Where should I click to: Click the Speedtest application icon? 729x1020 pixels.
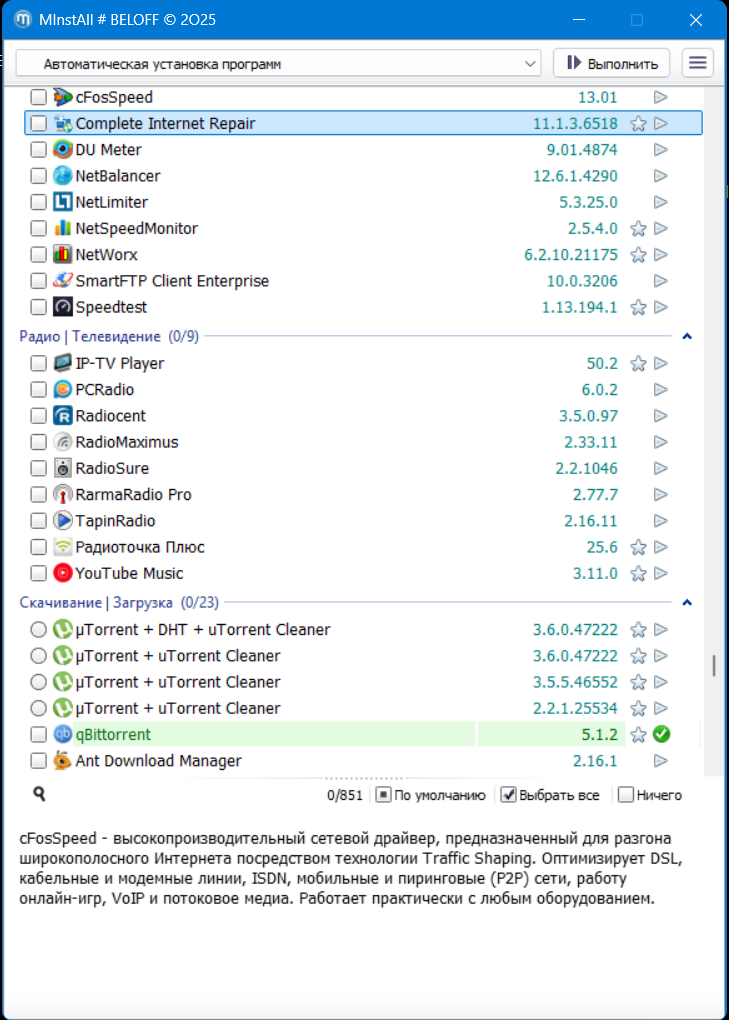[x=63, y=307]
